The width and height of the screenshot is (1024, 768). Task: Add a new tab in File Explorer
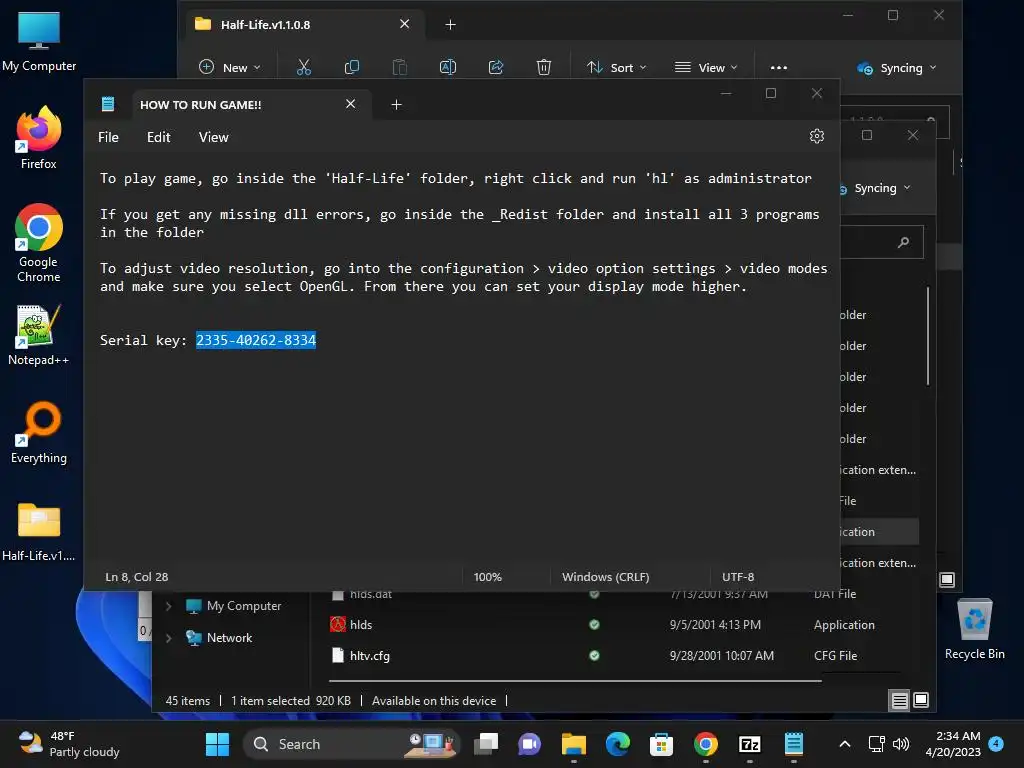[x=450, y=25]
